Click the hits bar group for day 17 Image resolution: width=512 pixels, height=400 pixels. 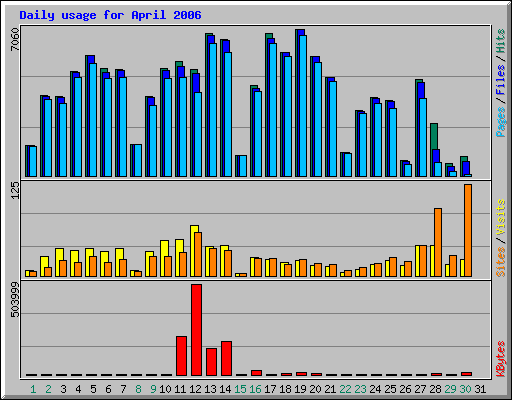(x=271, y=105)
